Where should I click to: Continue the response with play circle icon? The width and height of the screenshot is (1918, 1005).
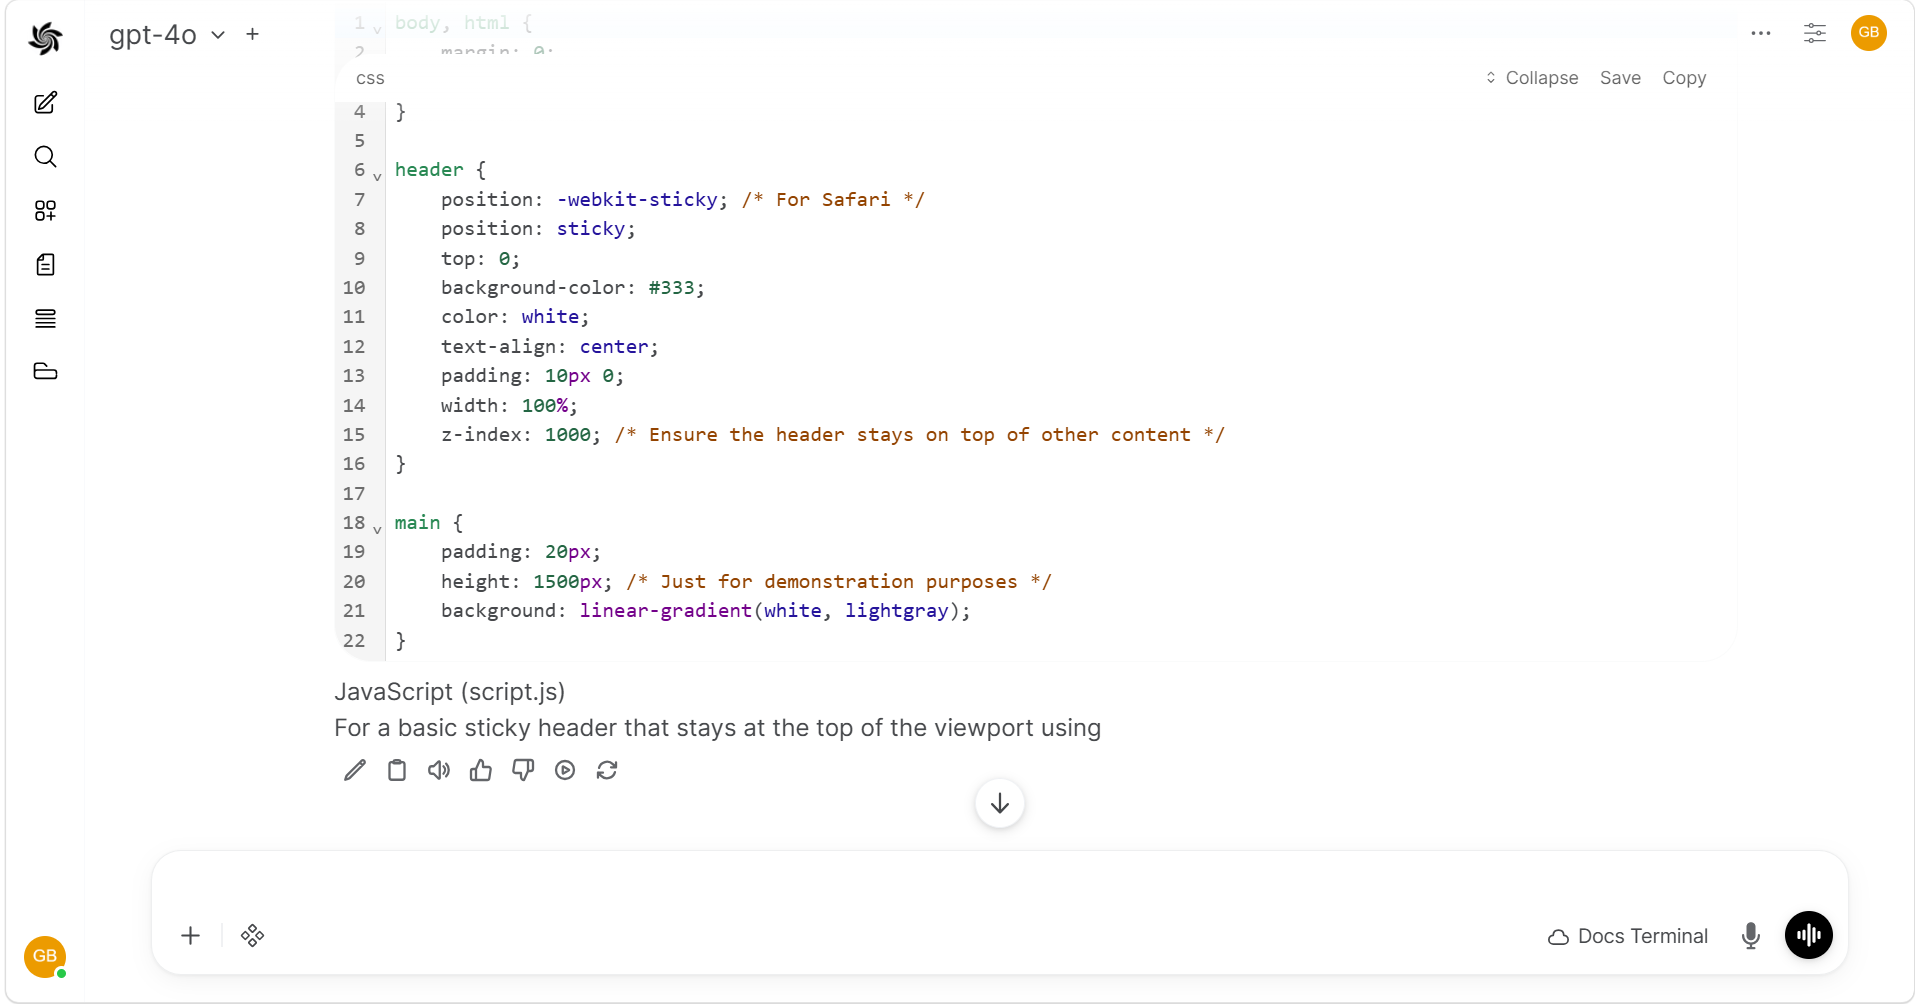point(565,770)
